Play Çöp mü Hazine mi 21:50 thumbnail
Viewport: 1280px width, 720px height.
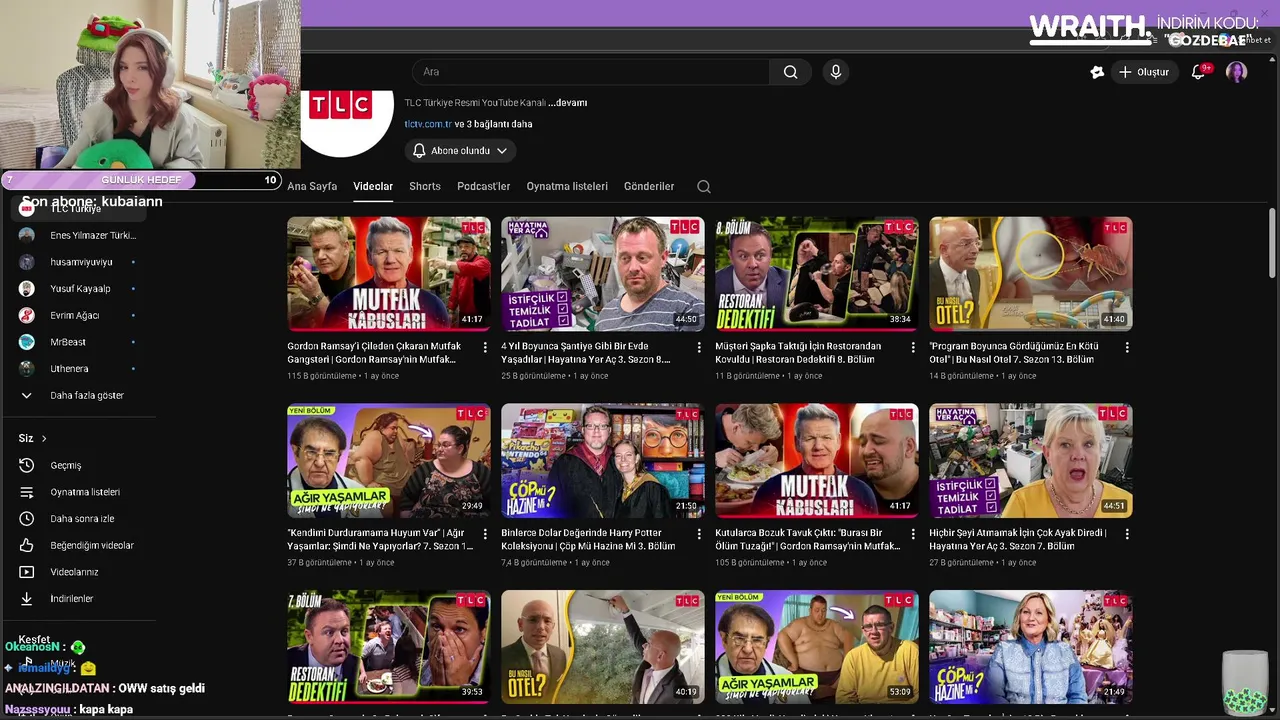[x=603, y=460]
